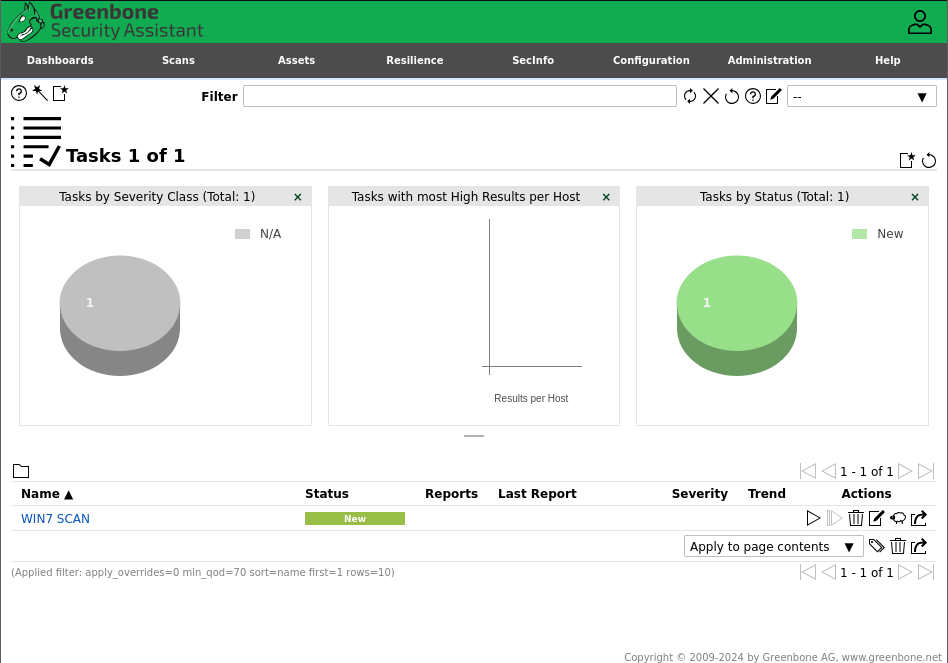
Task: Go to last page in bottom pagination
Action: click(x=926, y=572)
